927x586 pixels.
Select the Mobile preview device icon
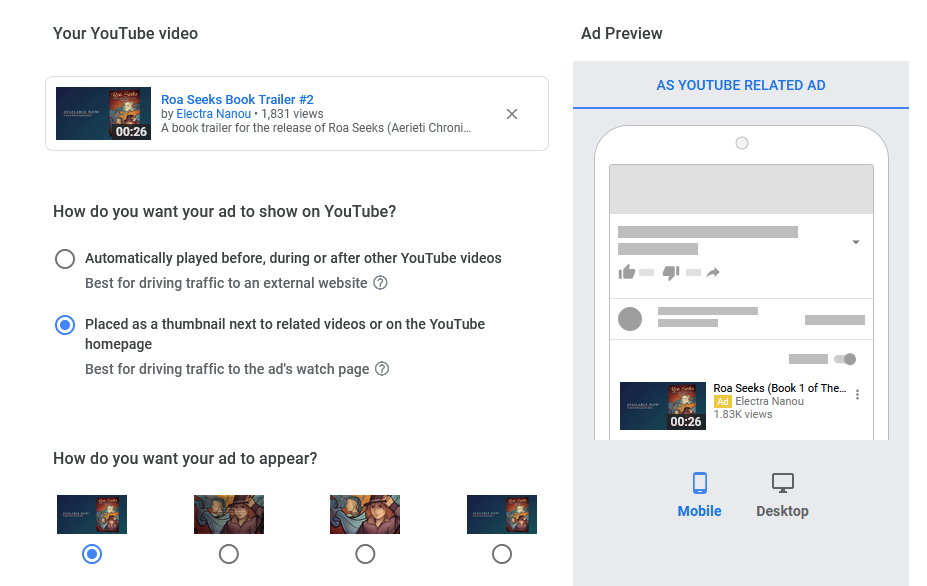coord(699,484)
